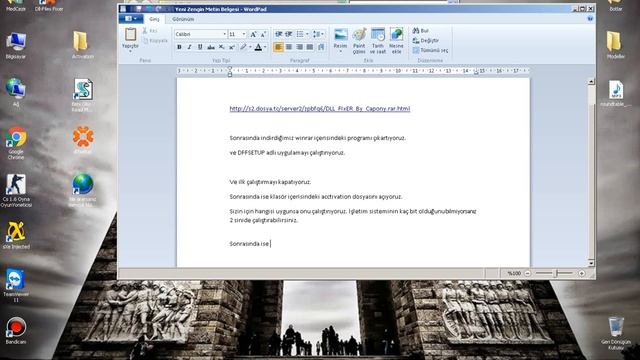
Task: Toggle bold formatting
Action: coord(179,47)
